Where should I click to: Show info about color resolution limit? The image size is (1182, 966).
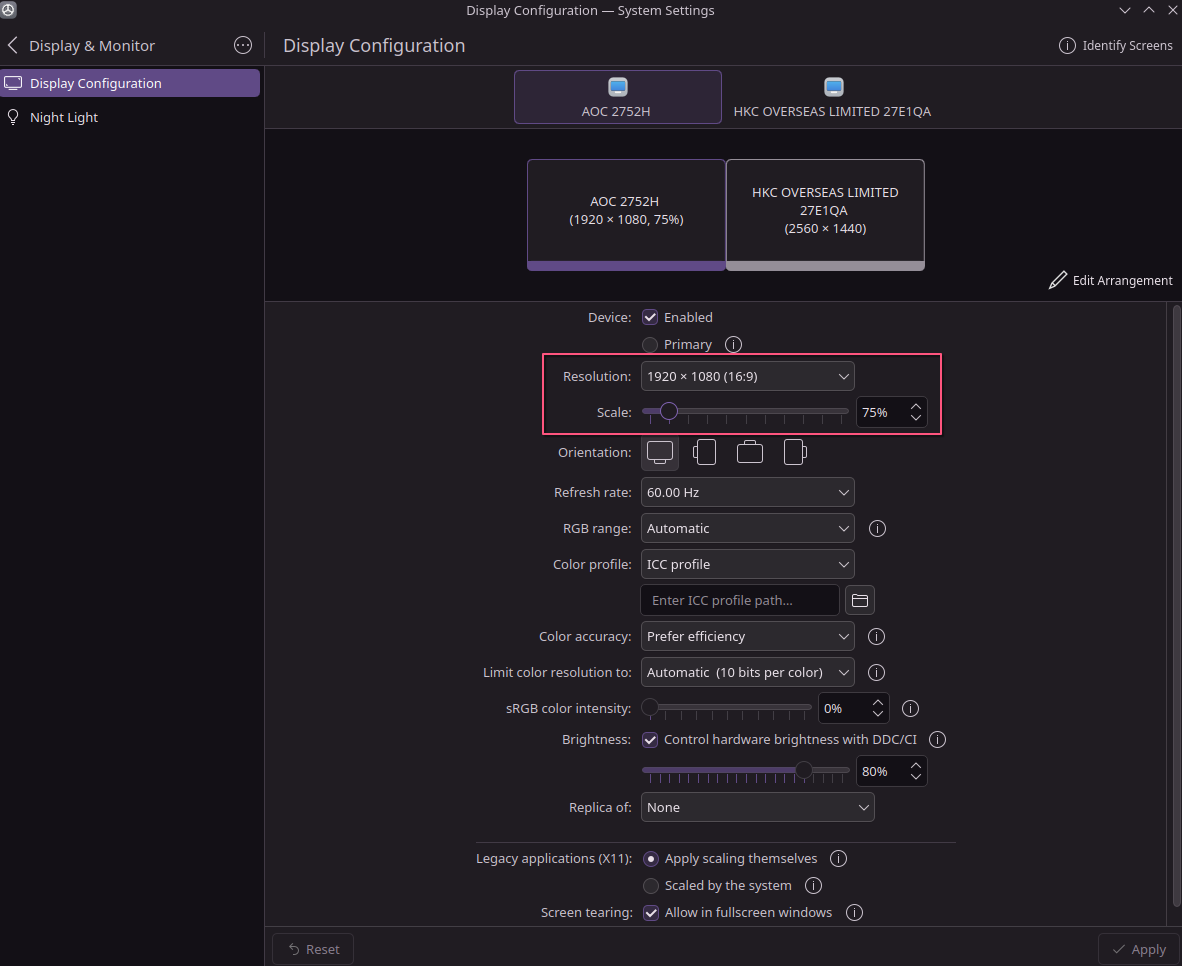pos(876,673)
